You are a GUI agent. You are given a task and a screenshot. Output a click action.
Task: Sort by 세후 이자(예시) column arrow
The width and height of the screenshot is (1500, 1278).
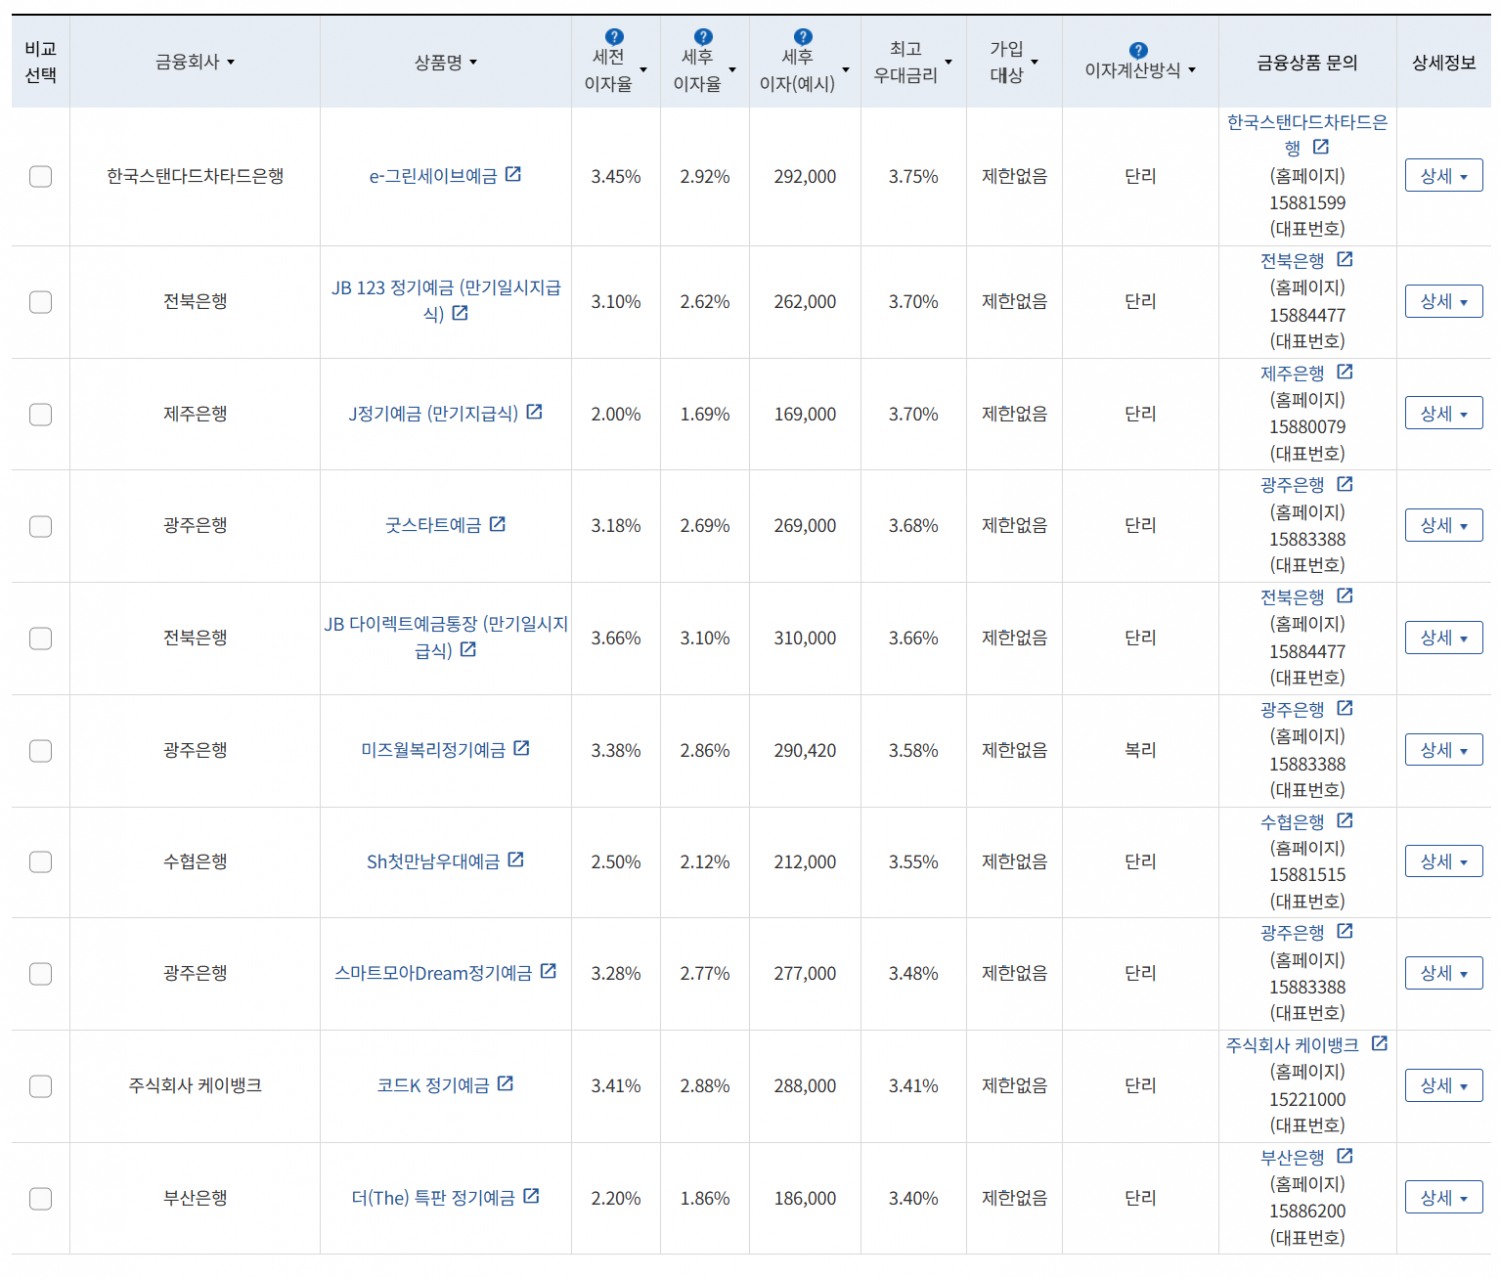tap(846, 70)
